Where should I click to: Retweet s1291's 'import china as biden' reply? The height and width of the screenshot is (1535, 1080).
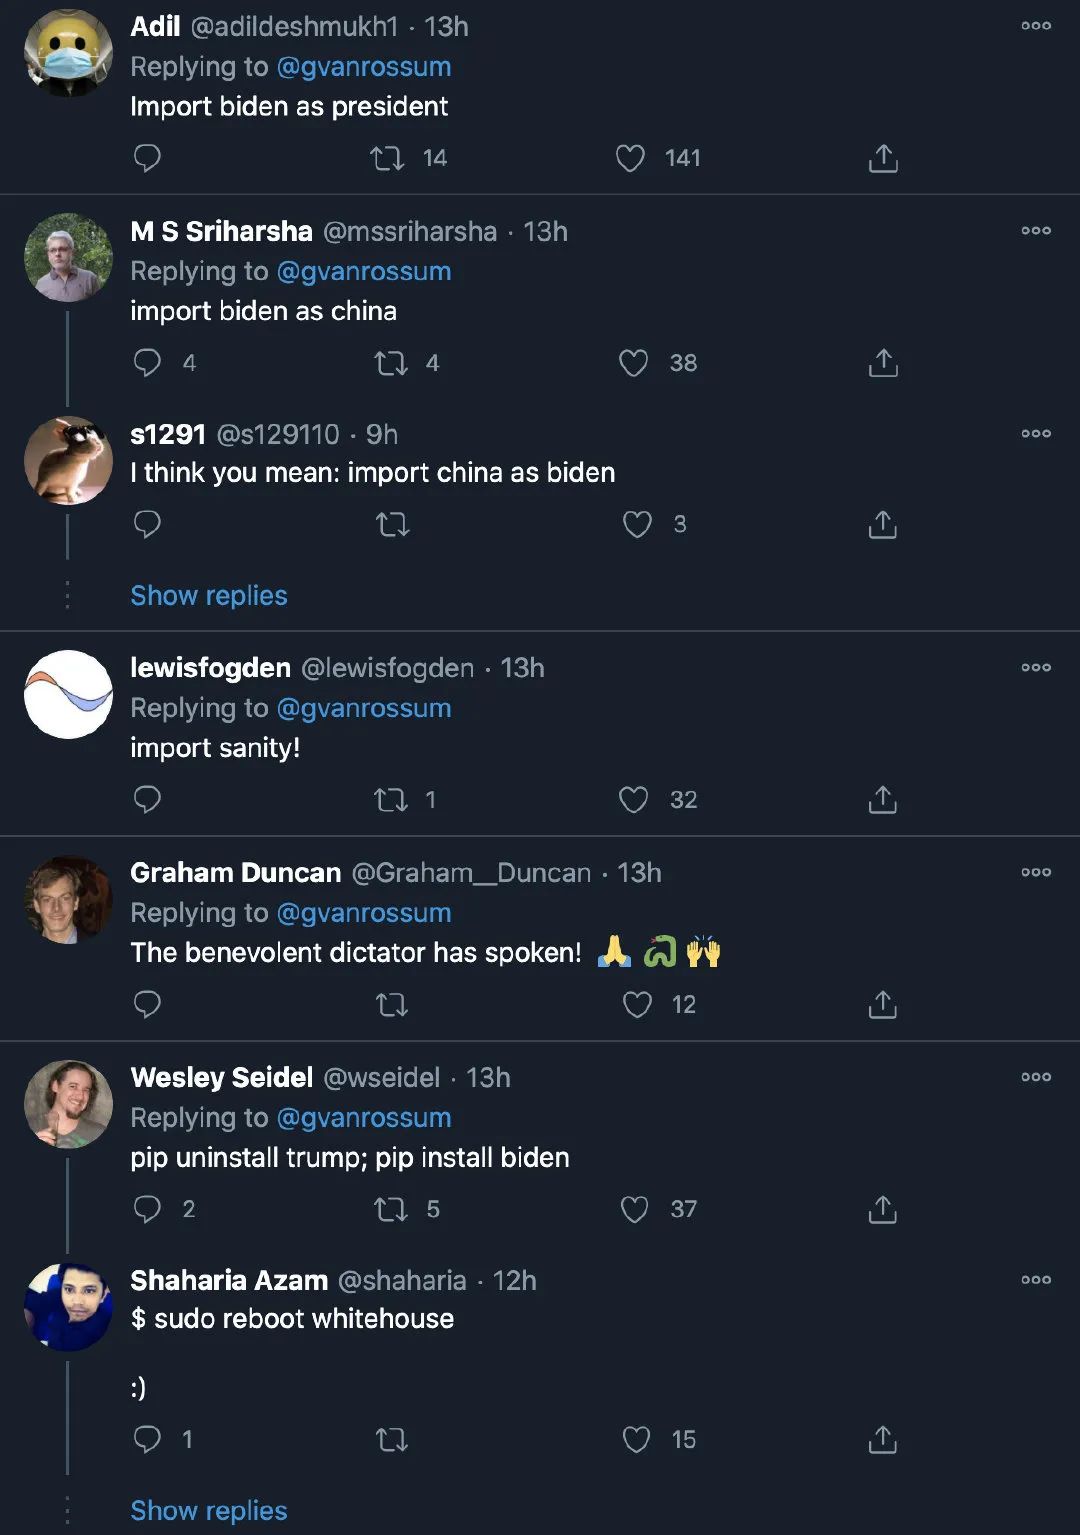click(392, 525)
